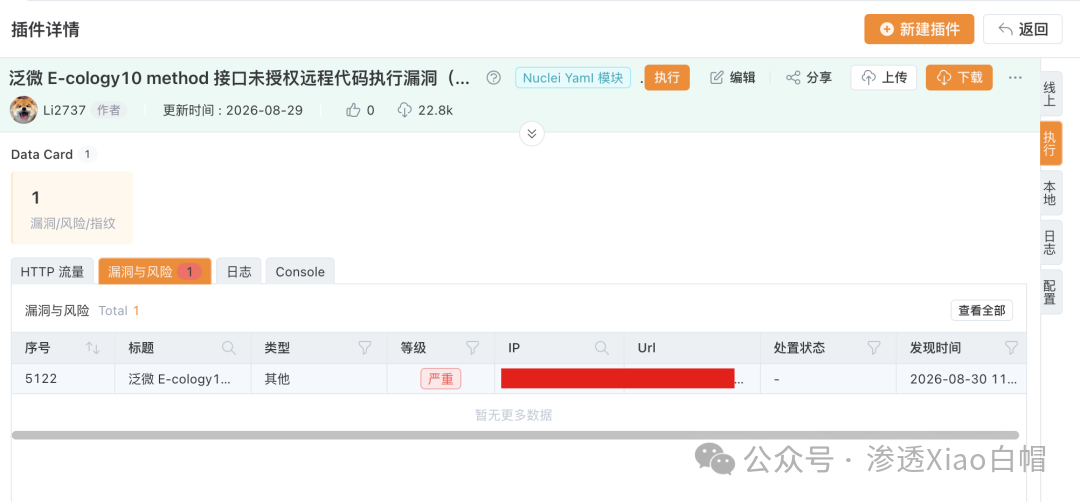Expand plugin details with double-chevron button
1080x502 pixels.
click(x=531, y=133)
